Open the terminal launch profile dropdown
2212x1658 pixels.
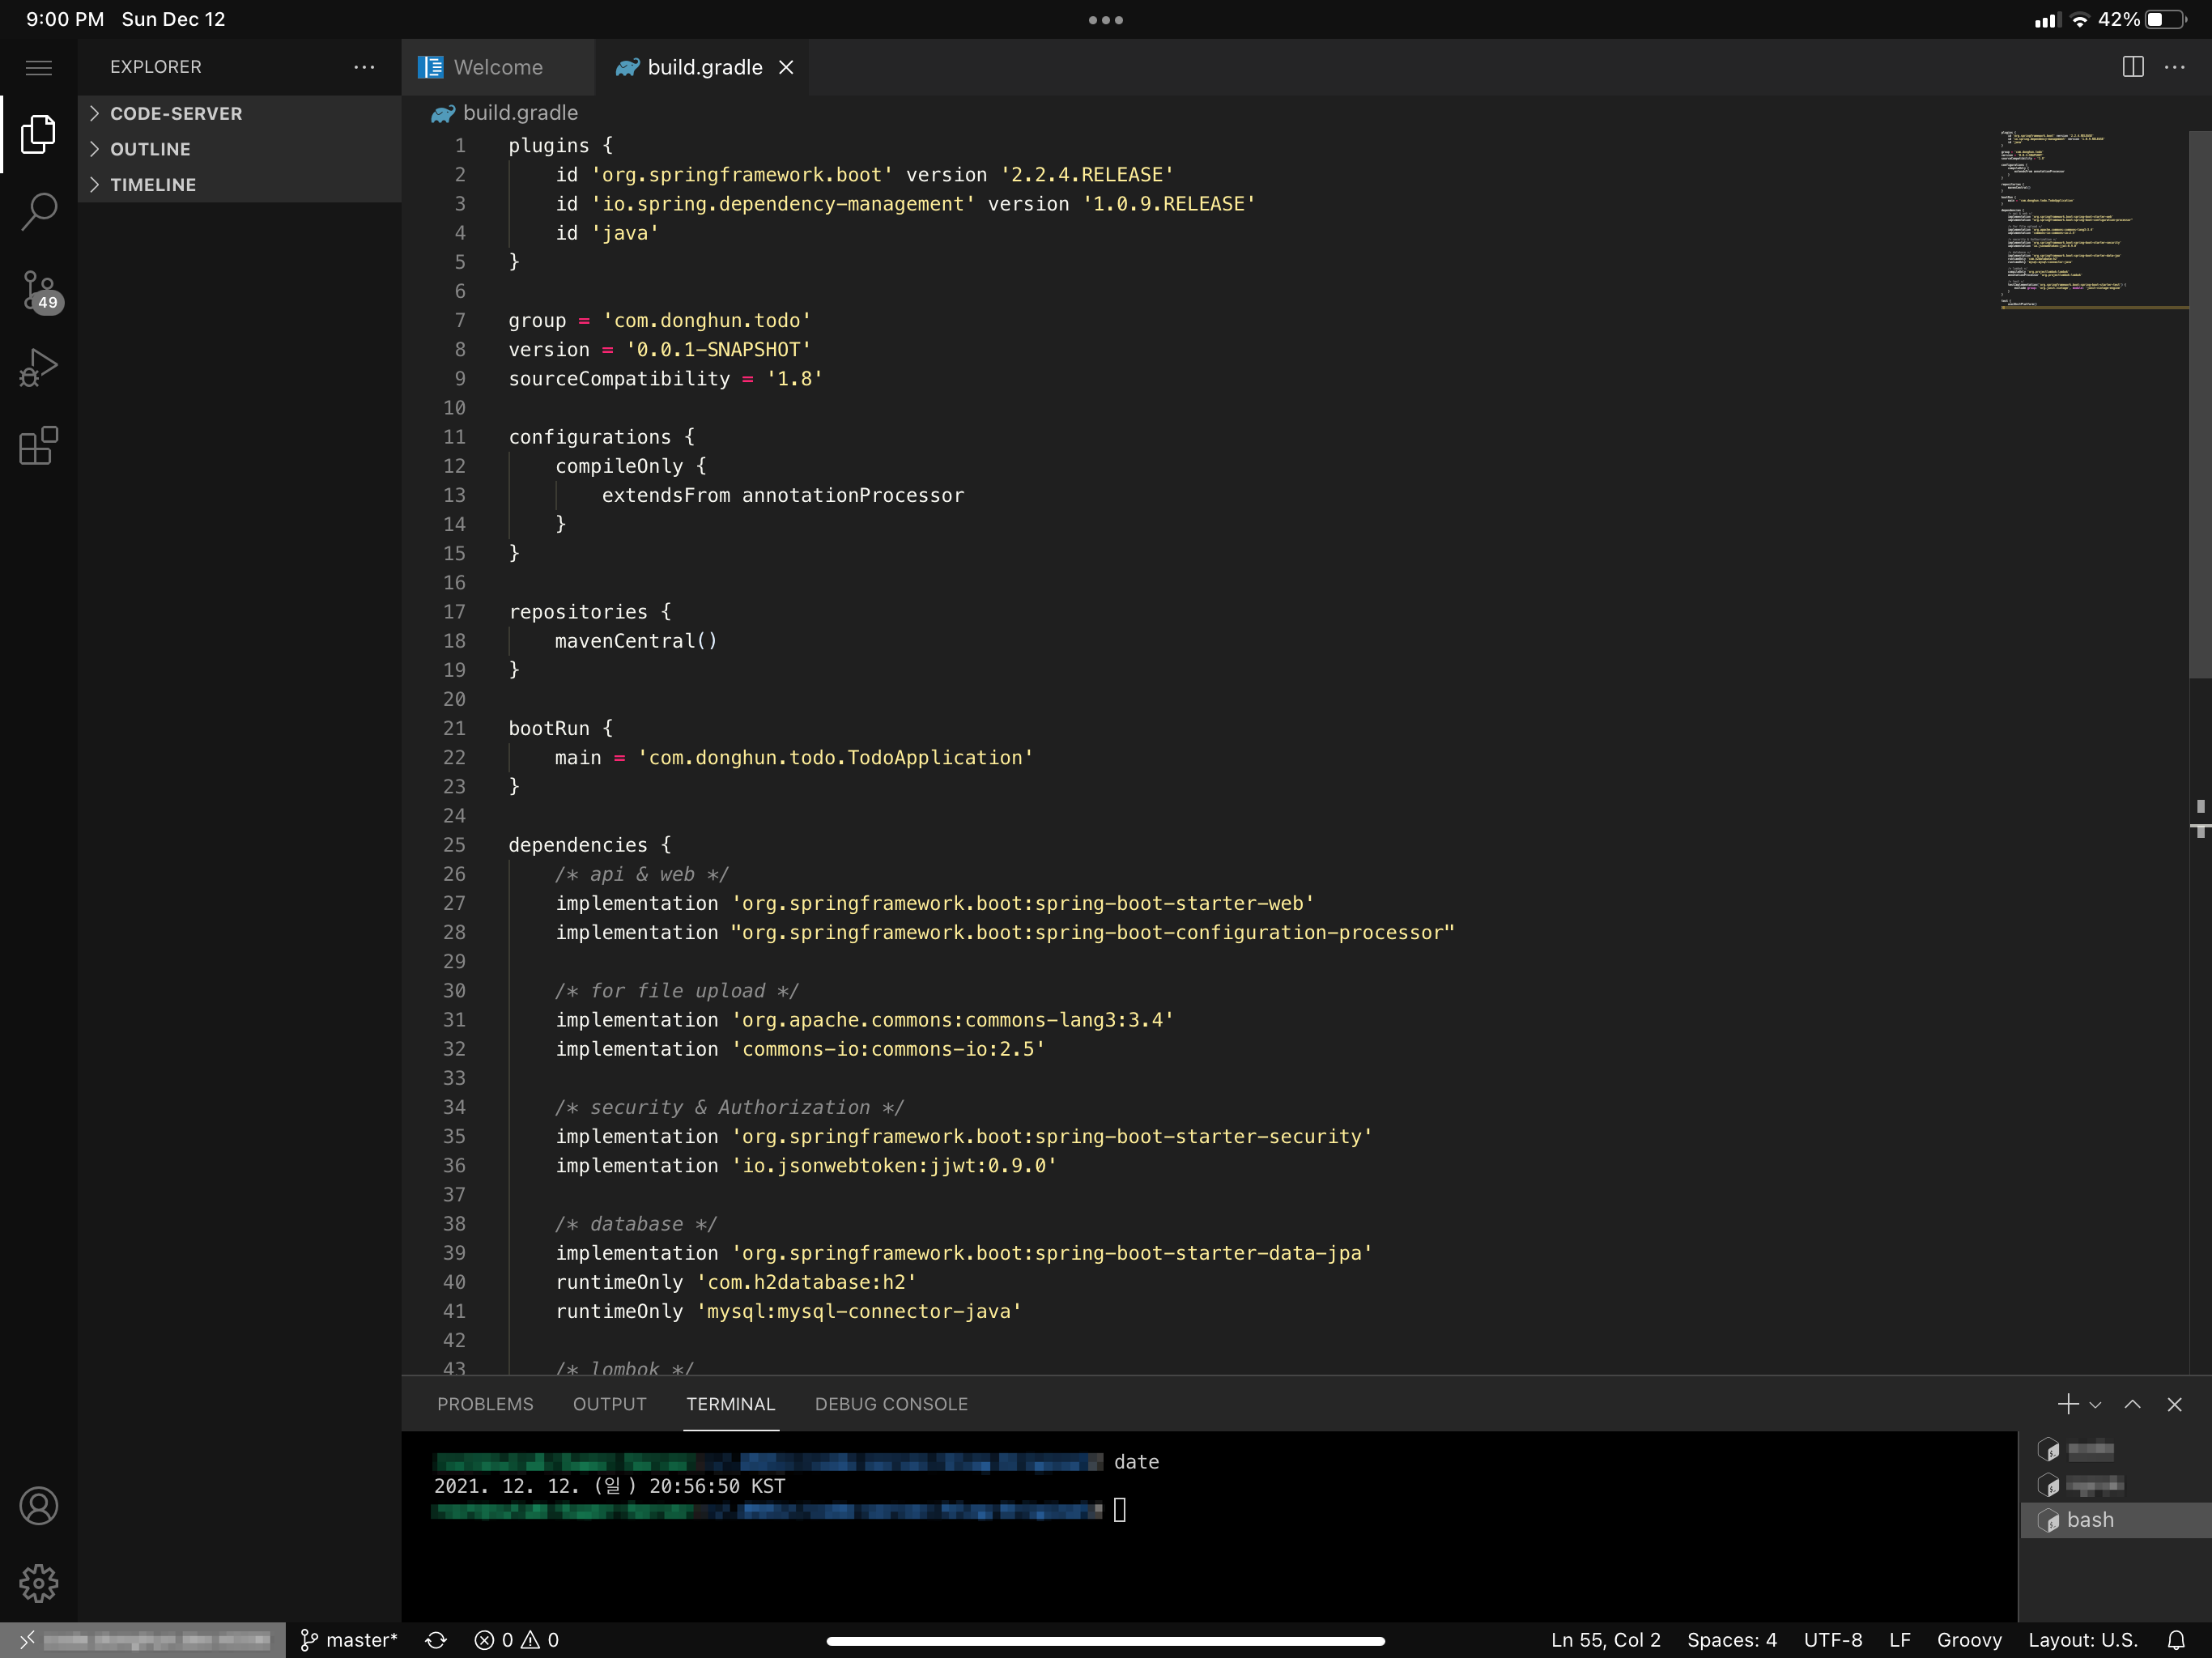pos(2096,1405)
